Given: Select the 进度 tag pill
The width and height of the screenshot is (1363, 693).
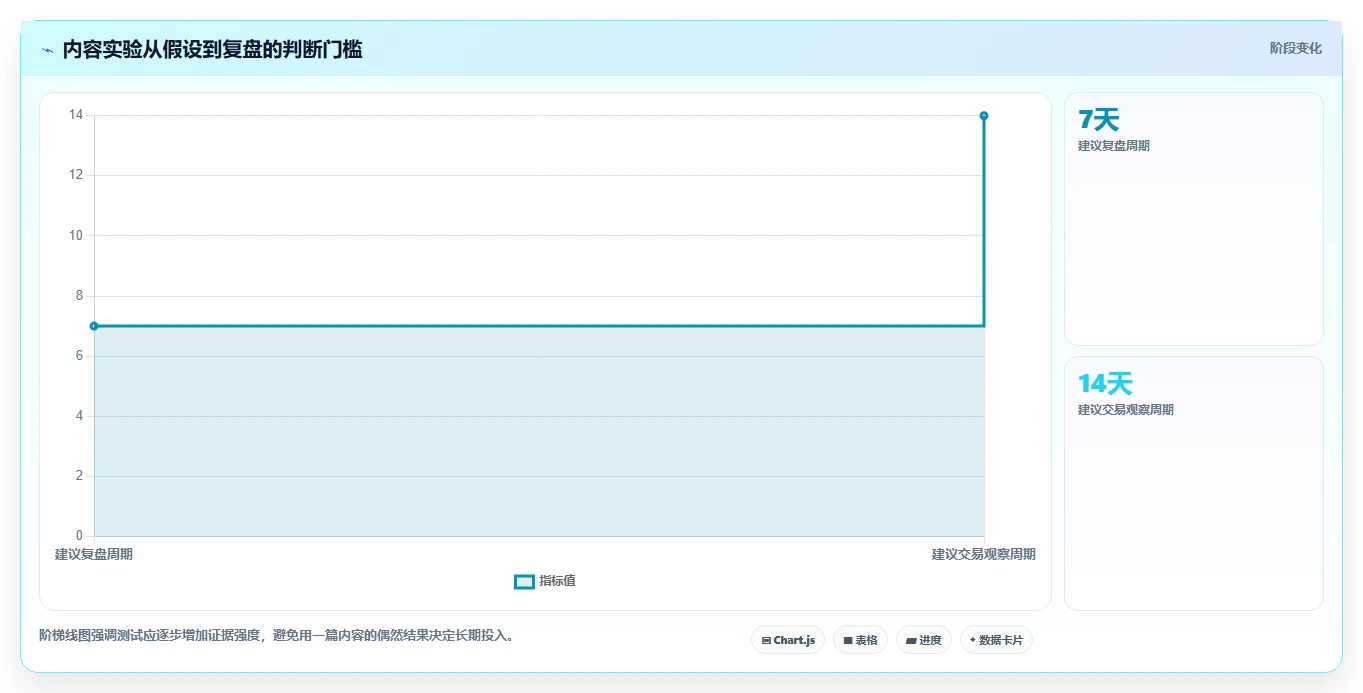Looking at the screenshot, I should 923,640.
